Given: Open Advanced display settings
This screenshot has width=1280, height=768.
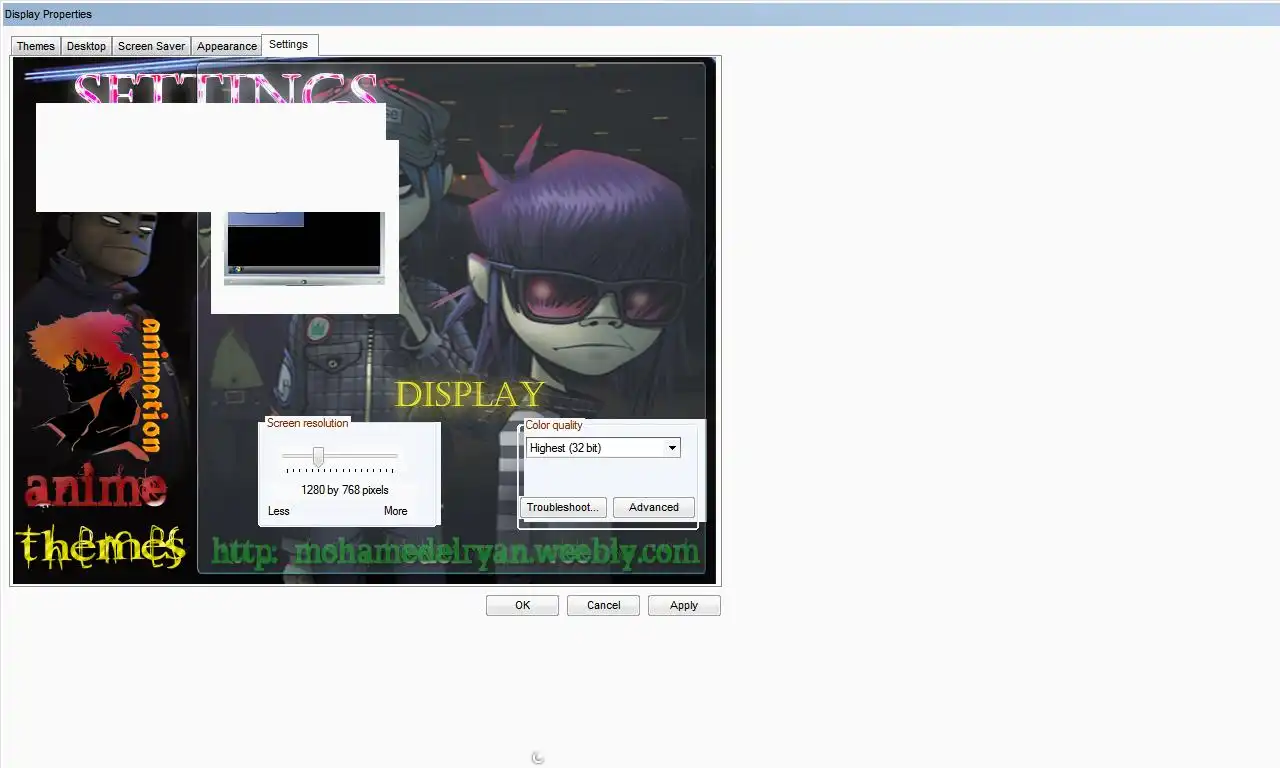Looking at the screenshot, I should [654, 507].
